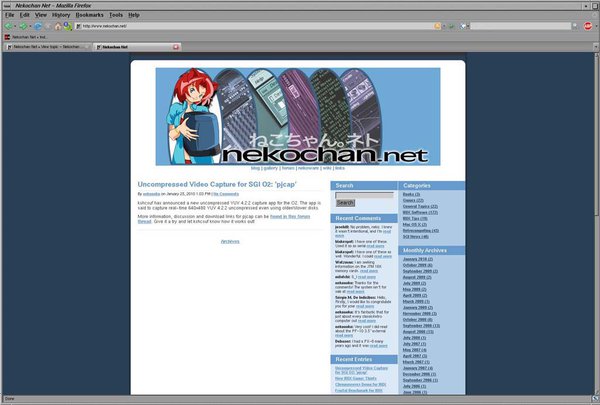
Task: Open the 'January 2010' monthly archive
Action: [x=418, y=259]
